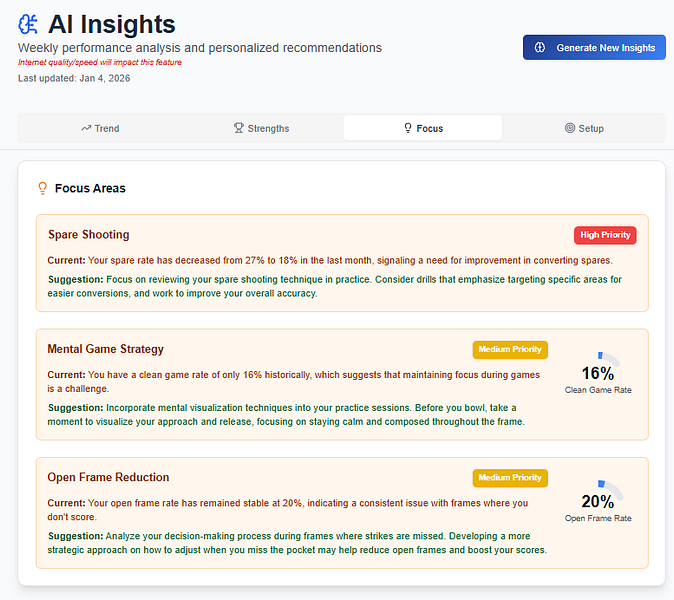Screen dimensions: 674x600
Task: Click the Mental Game Strategy heading
Action: click(105, 350)
